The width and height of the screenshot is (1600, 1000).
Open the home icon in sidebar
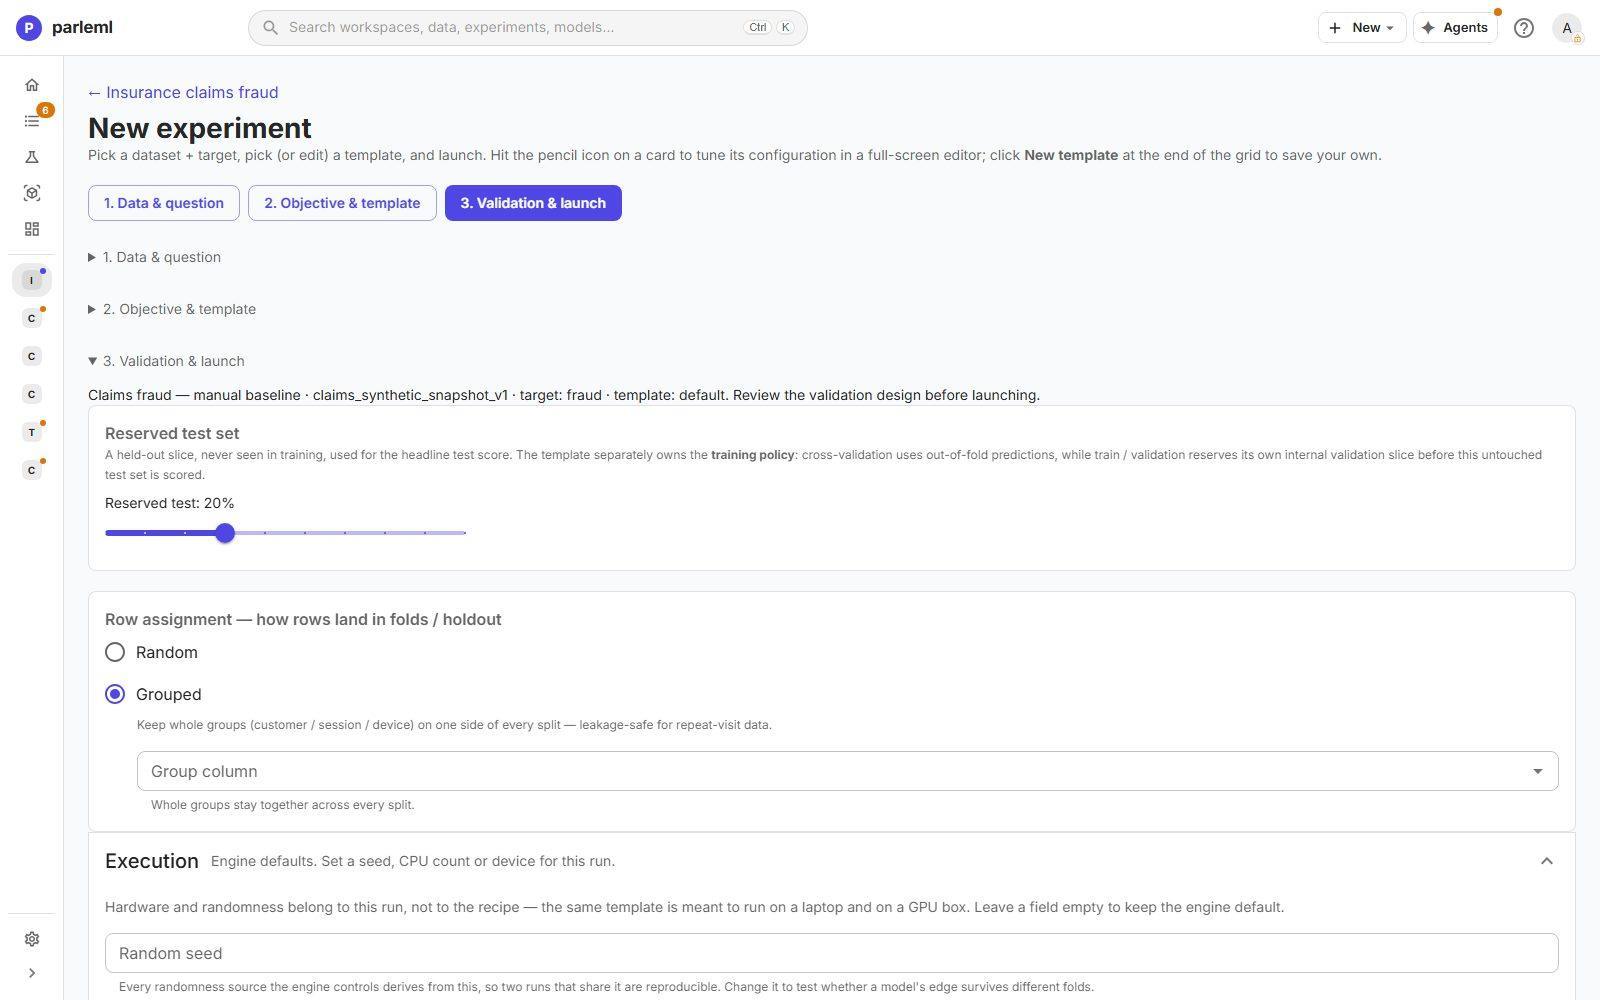pyautogui.click(x=32, y=85)
